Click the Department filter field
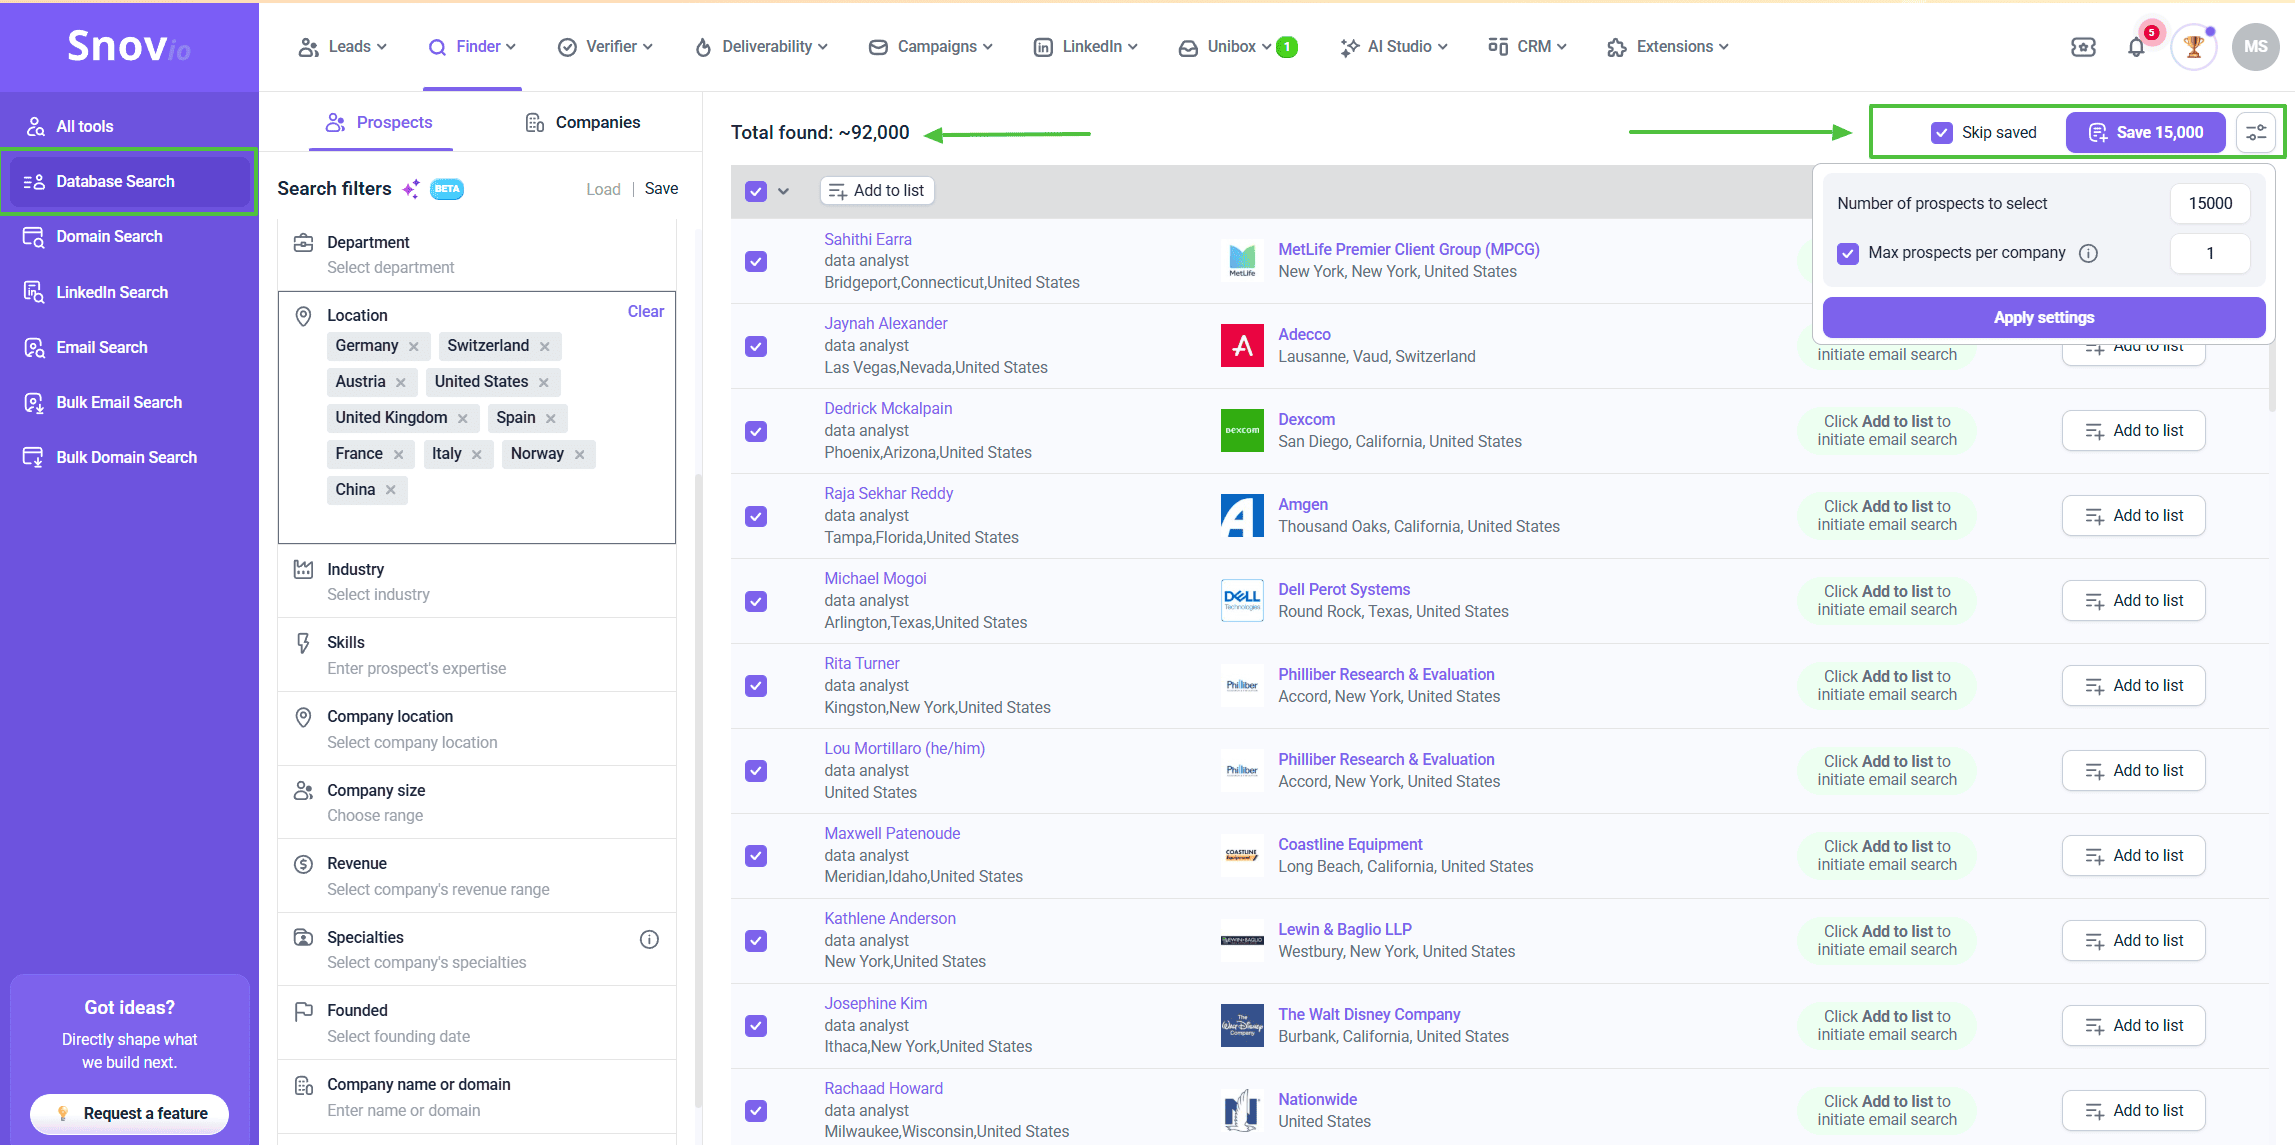Viewport: 2295px width, 1145px height. click(x=477, y=255)
